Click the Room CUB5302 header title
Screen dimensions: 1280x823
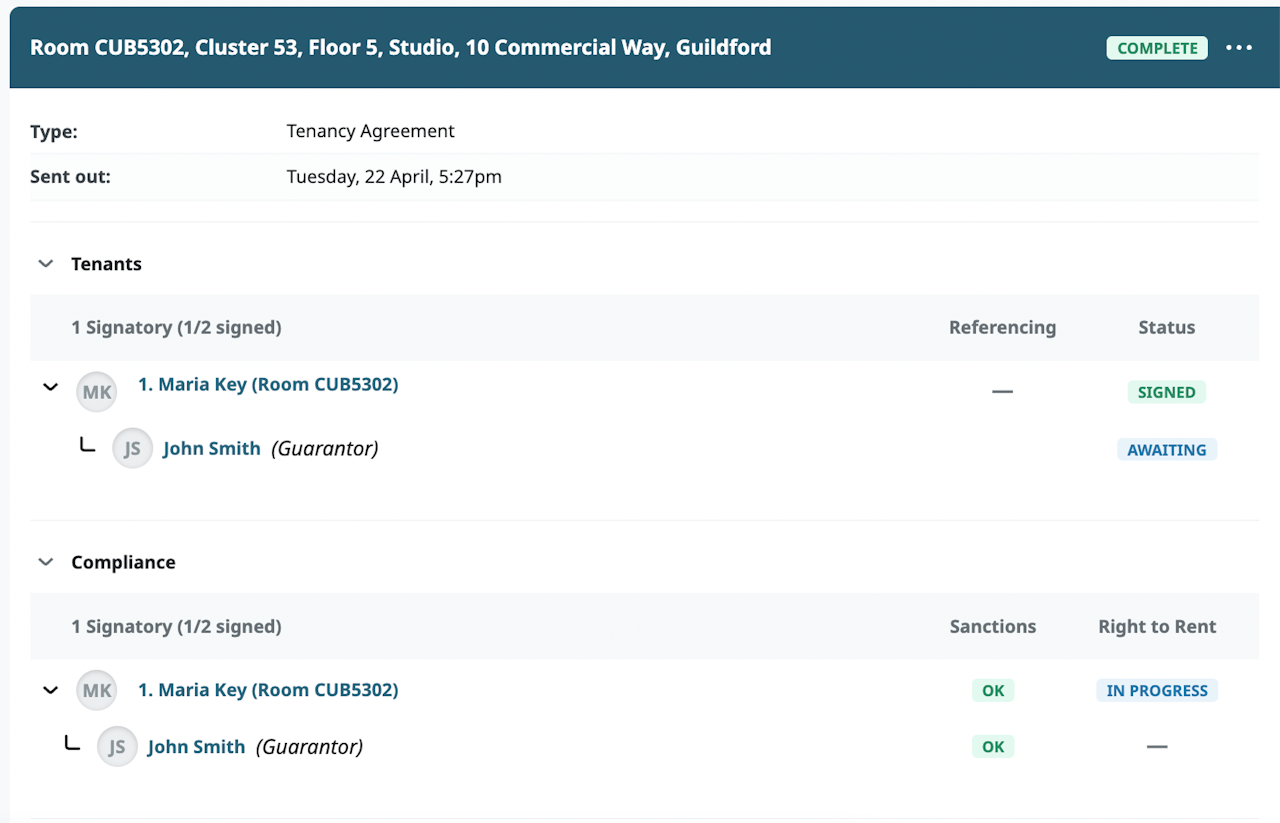(x=400, y=48)
